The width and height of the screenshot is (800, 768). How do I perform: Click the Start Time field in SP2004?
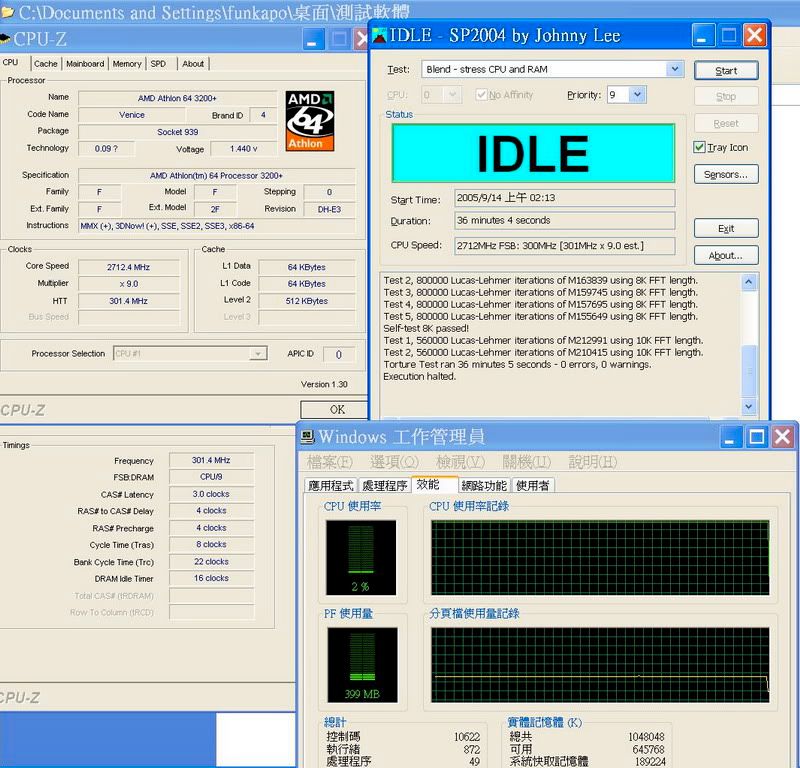pyautogui.click(x=565, y=198)
